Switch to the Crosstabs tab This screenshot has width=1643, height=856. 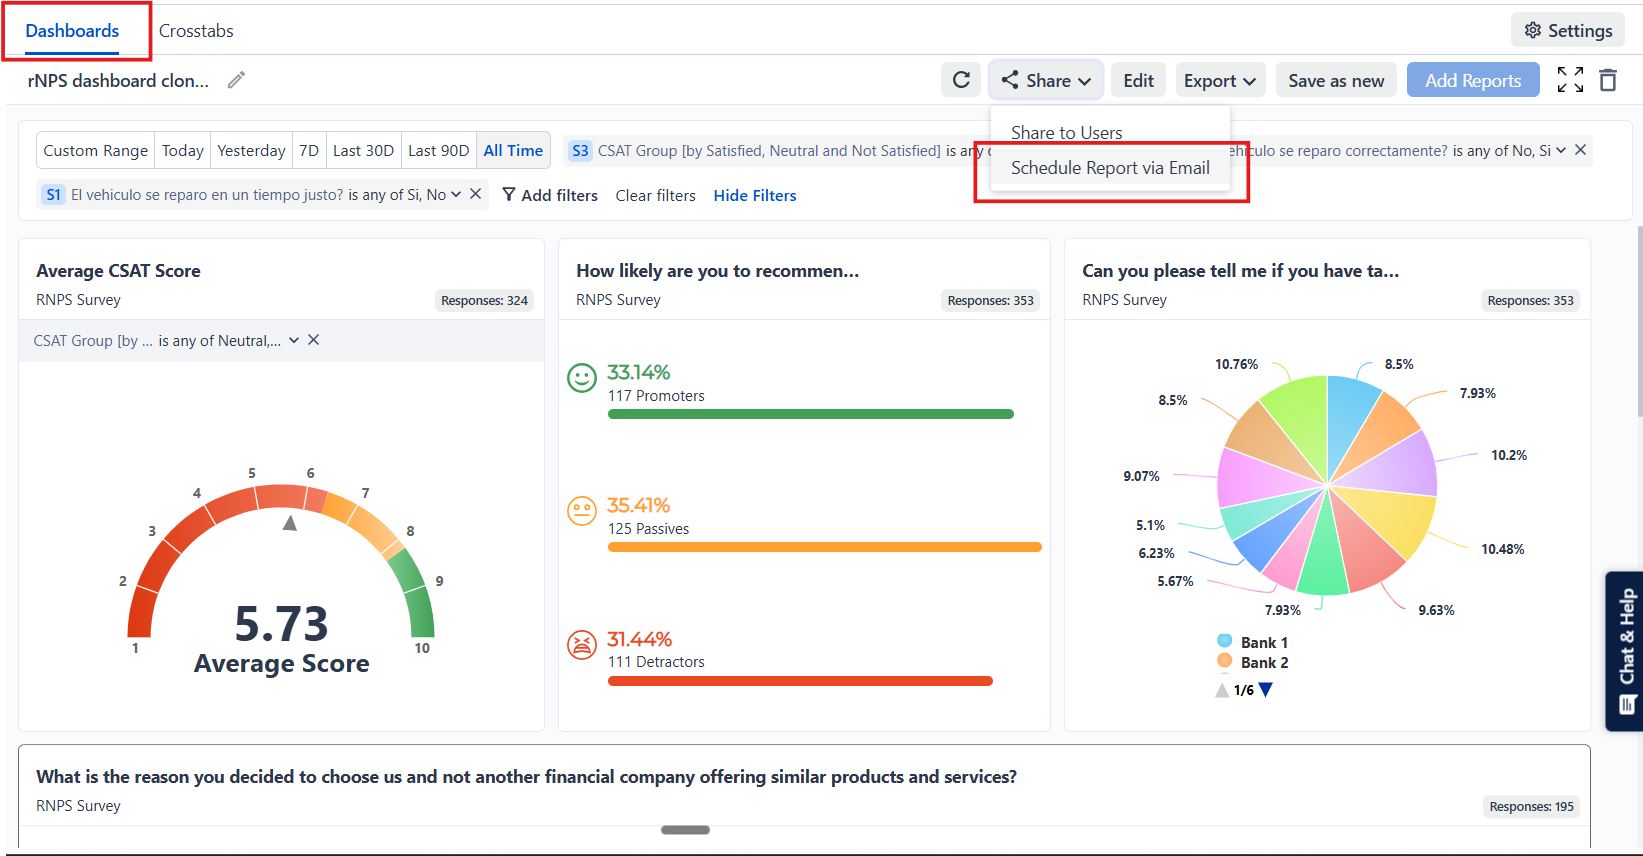196,30
